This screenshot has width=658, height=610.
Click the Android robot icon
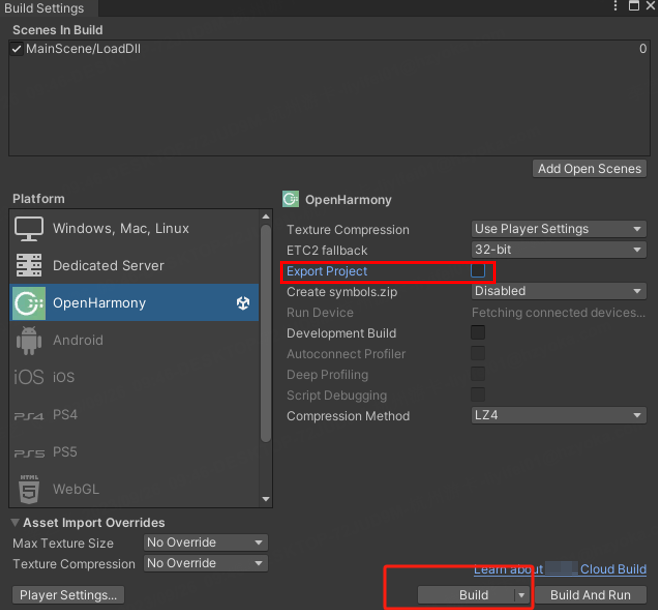tap(29, 341)
